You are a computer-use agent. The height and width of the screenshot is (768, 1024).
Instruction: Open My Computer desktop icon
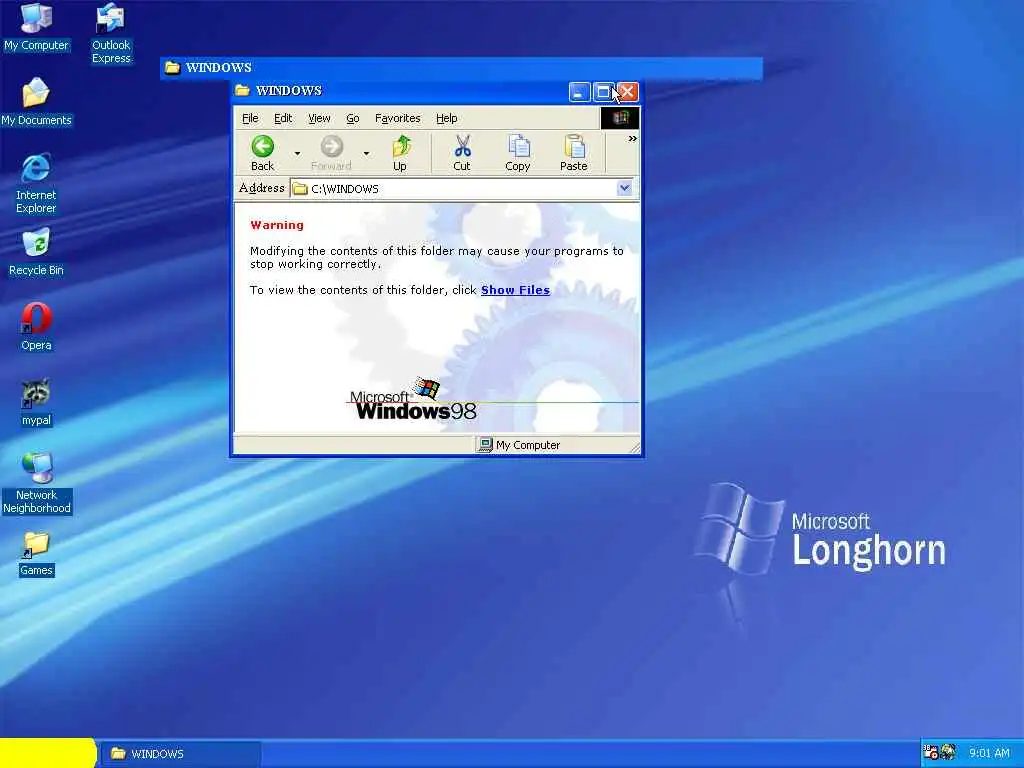coord(36,27)
